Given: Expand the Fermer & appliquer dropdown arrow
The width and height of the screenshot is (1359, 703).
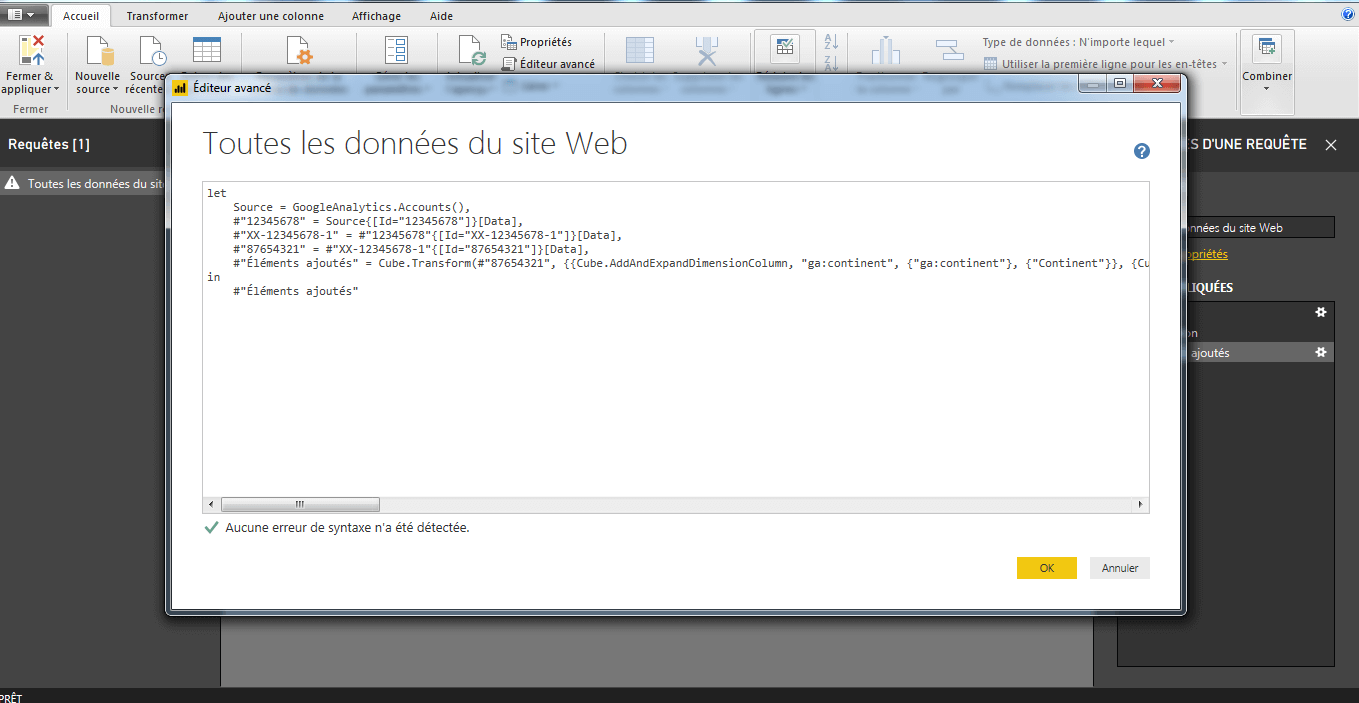Looking at the screenshot, I should tap(56, 90).
